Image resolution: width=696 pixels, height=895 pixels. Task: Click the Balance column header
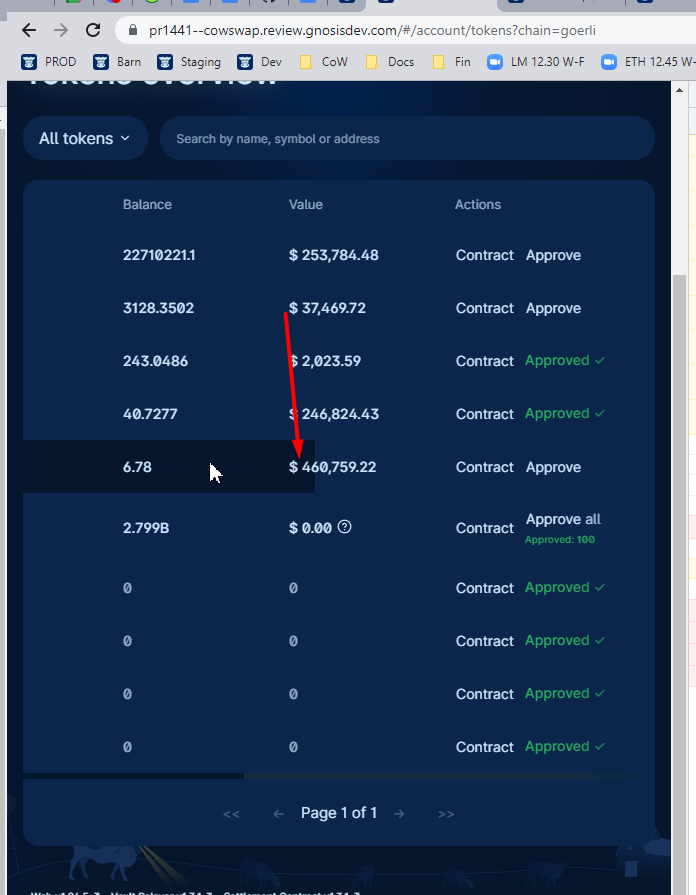point(147,204)
